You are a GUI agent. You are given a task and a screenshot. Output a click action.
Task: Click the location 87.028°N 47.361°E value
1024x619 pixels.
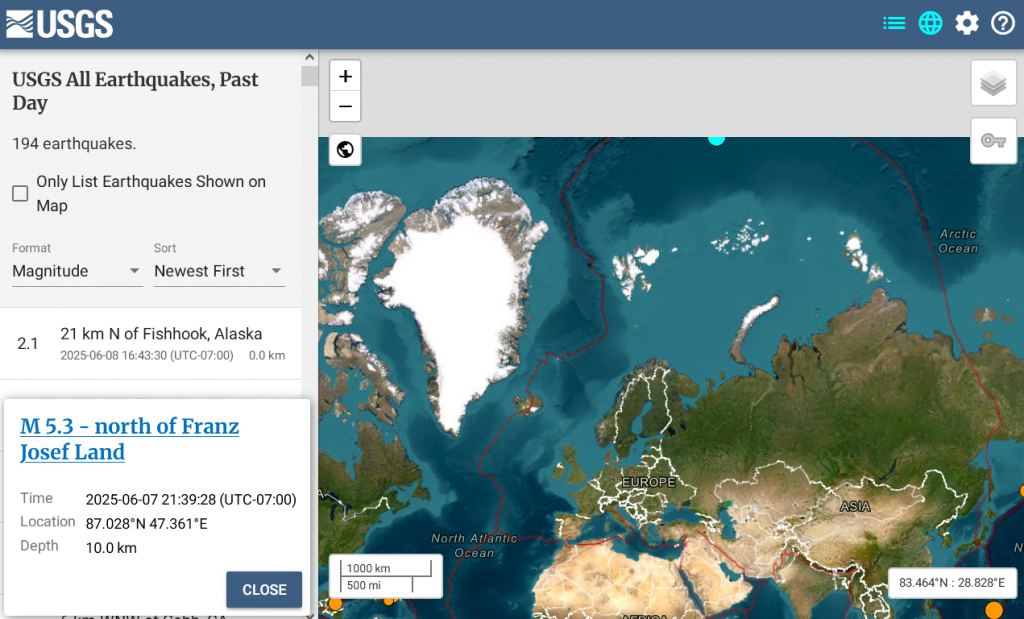[146, 524]
